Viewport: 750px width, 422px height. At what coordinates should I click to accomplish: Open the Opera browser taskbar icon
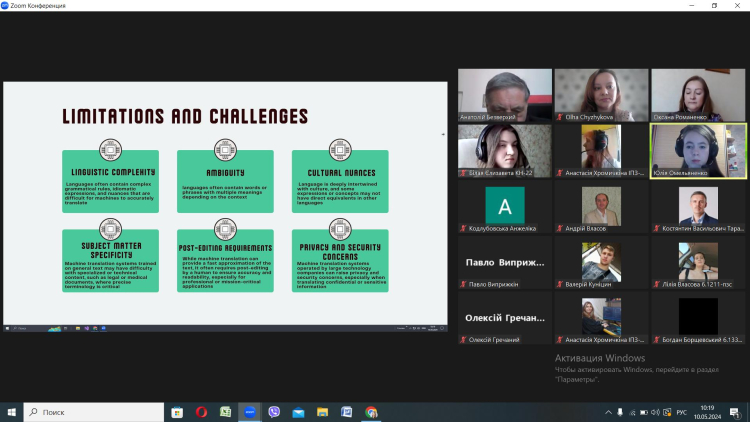click(201, 411)
